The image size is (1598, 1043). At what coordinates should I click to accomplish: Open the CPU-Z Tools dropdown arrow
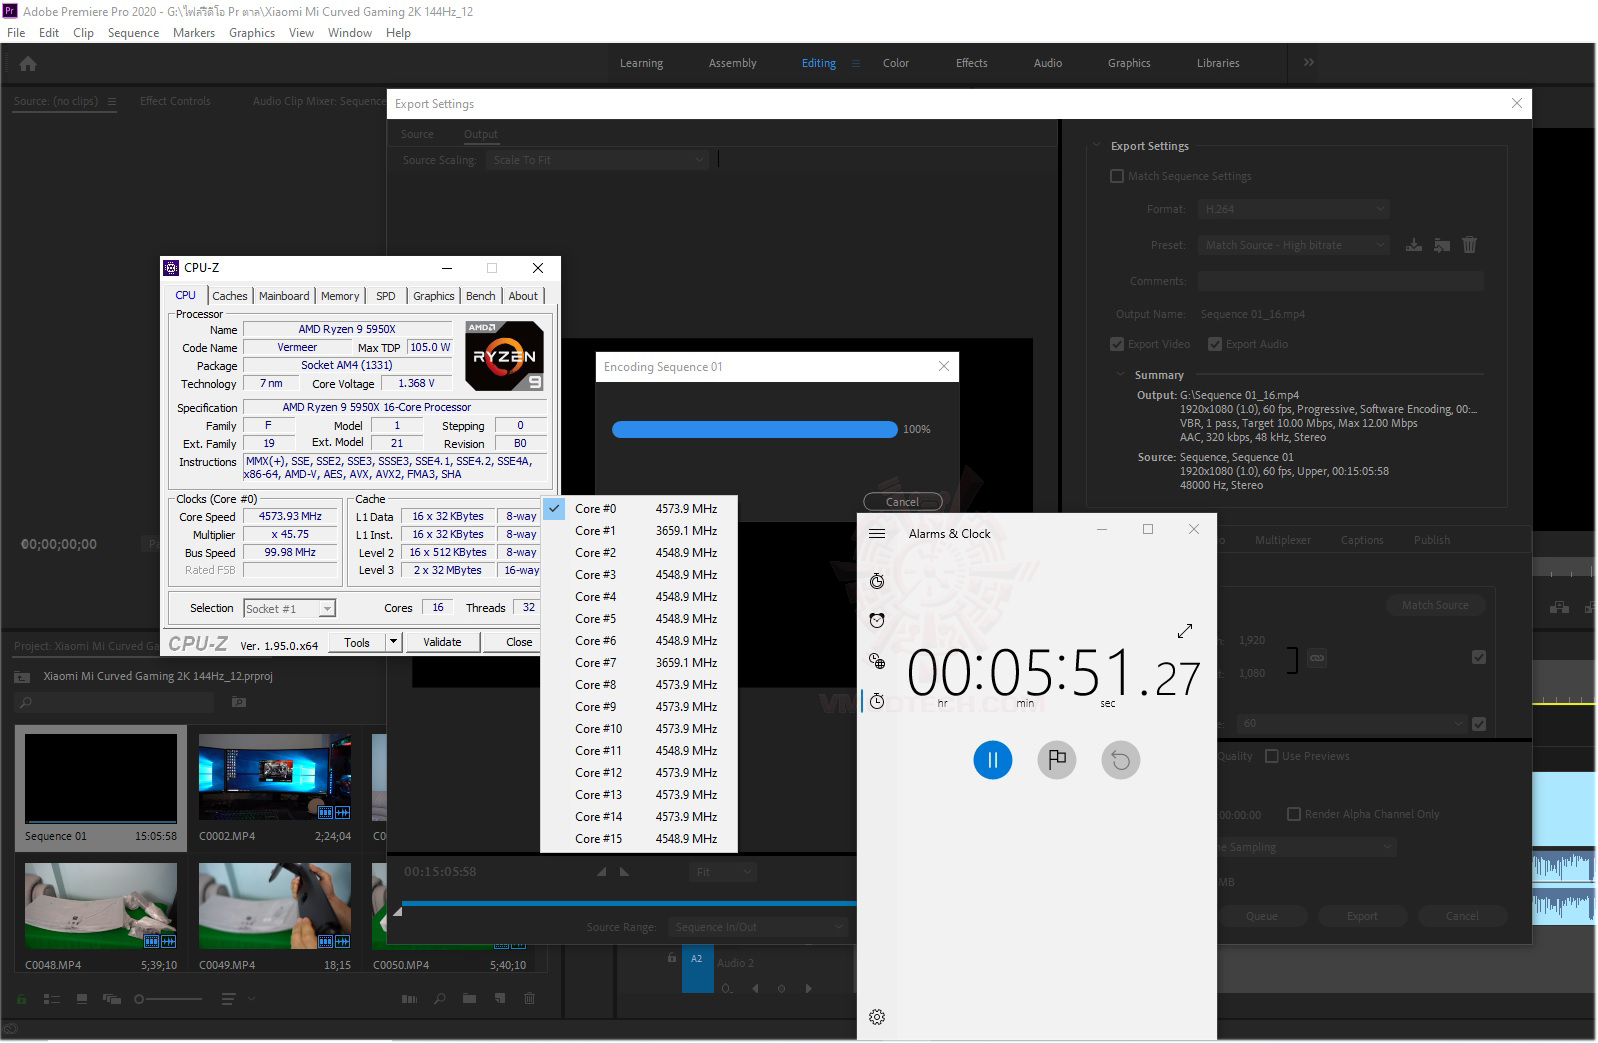pos(394,642)
